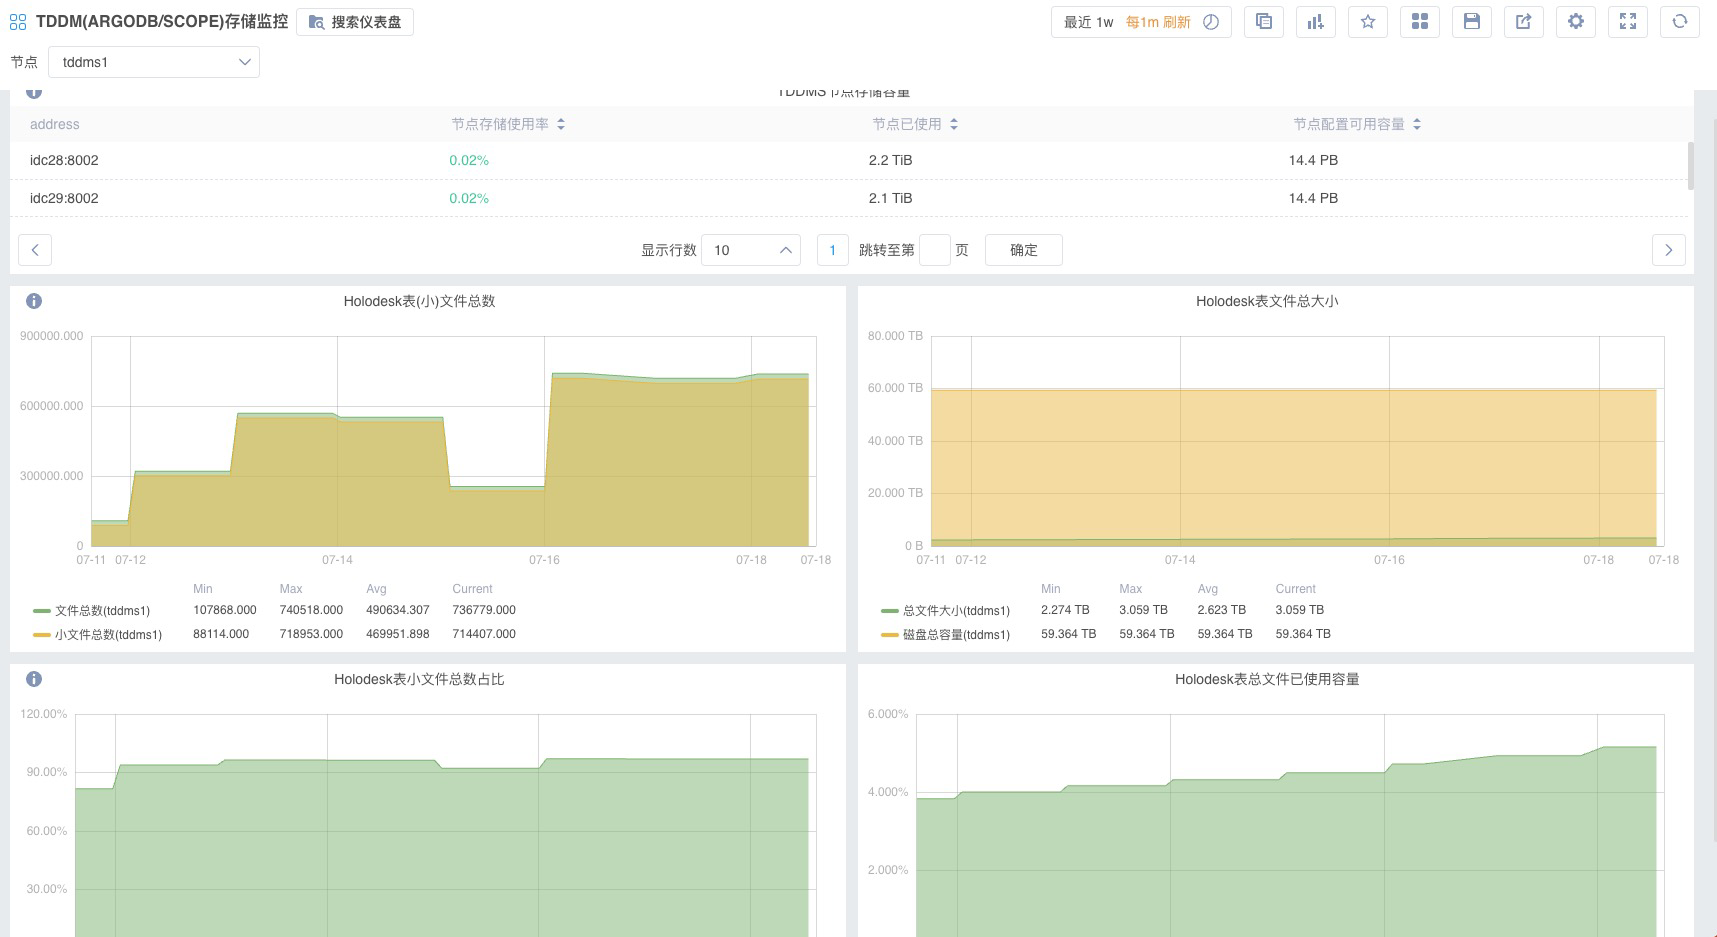Open dashboard grid icon beside the title
1717x937 pixels.
18,22
